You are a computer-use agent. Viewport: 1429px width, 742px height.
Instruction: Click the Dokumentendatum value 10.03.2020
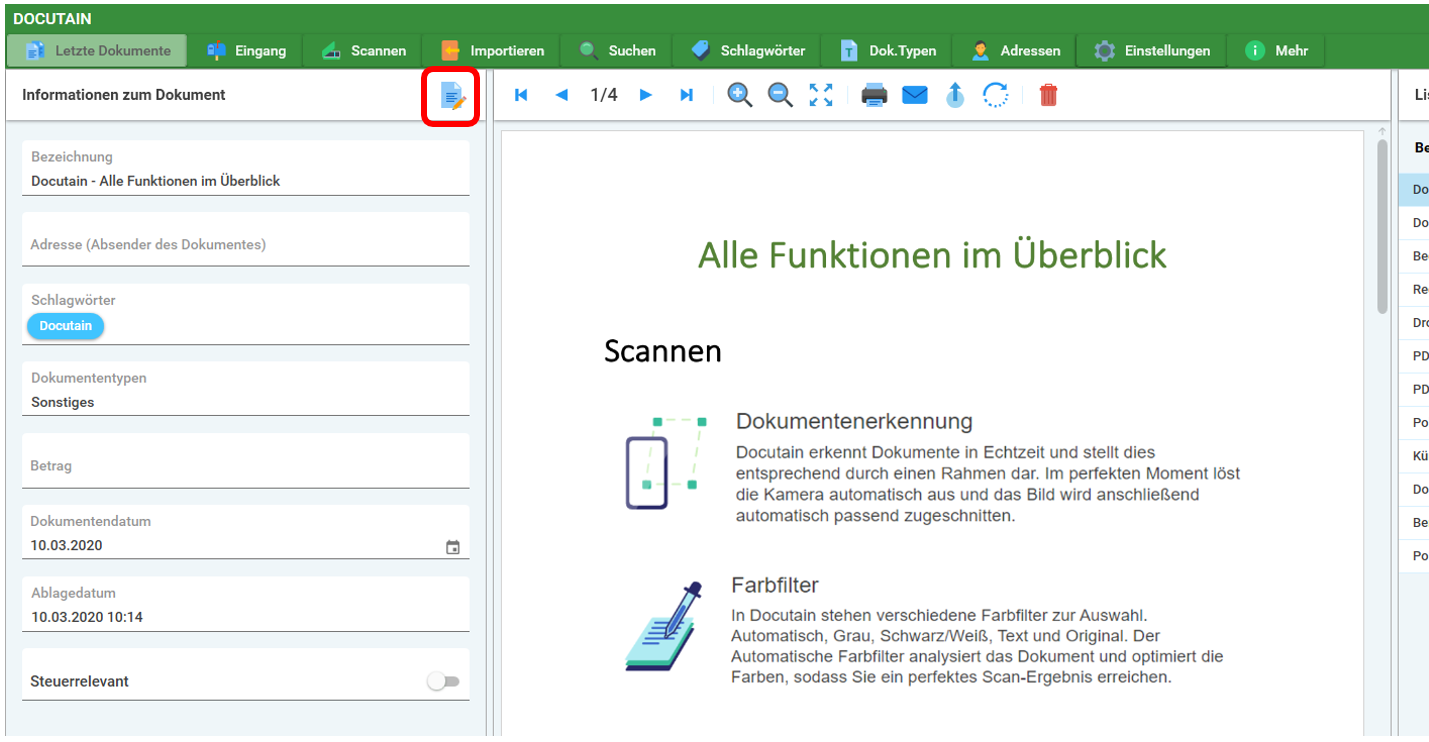tap(67, 546)
